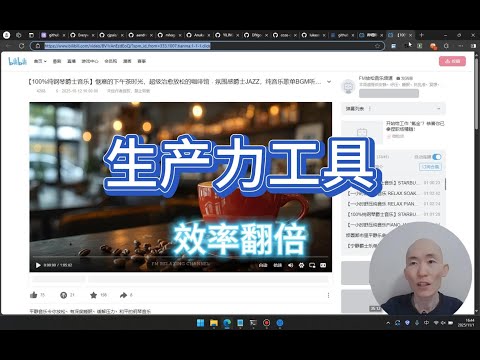Open the taskbar clock showing the date and time
480x360 pixels.
click(x=465, y=323)
